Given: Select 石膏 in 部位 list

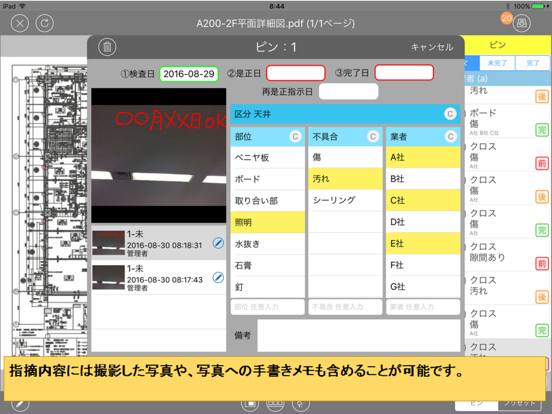Looking at the screenshot, I should point(268,265).
